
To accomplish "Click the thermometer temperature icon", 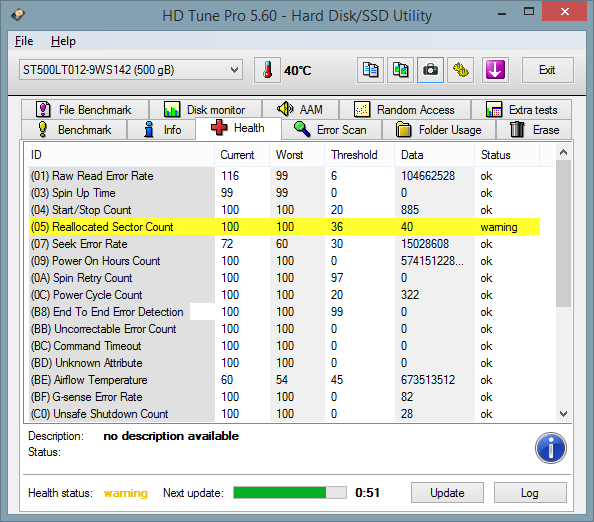I will coord(267,70).
